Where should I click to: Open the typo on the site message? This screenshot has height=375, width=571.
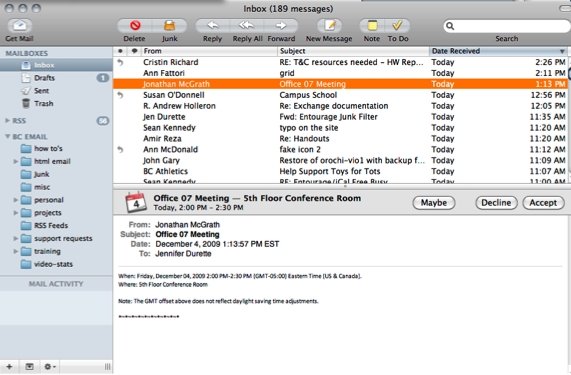coord(340,128)
